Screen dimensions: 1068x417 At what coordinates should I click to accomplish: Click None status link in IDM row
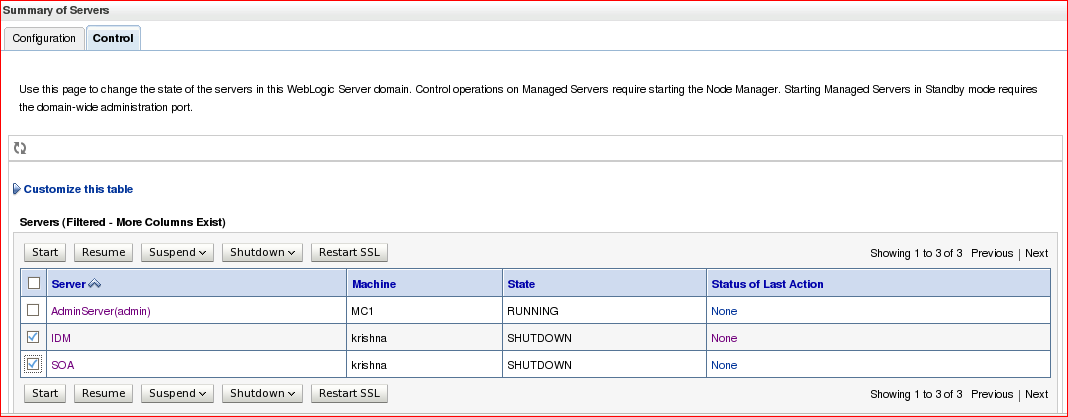point(724,338)
